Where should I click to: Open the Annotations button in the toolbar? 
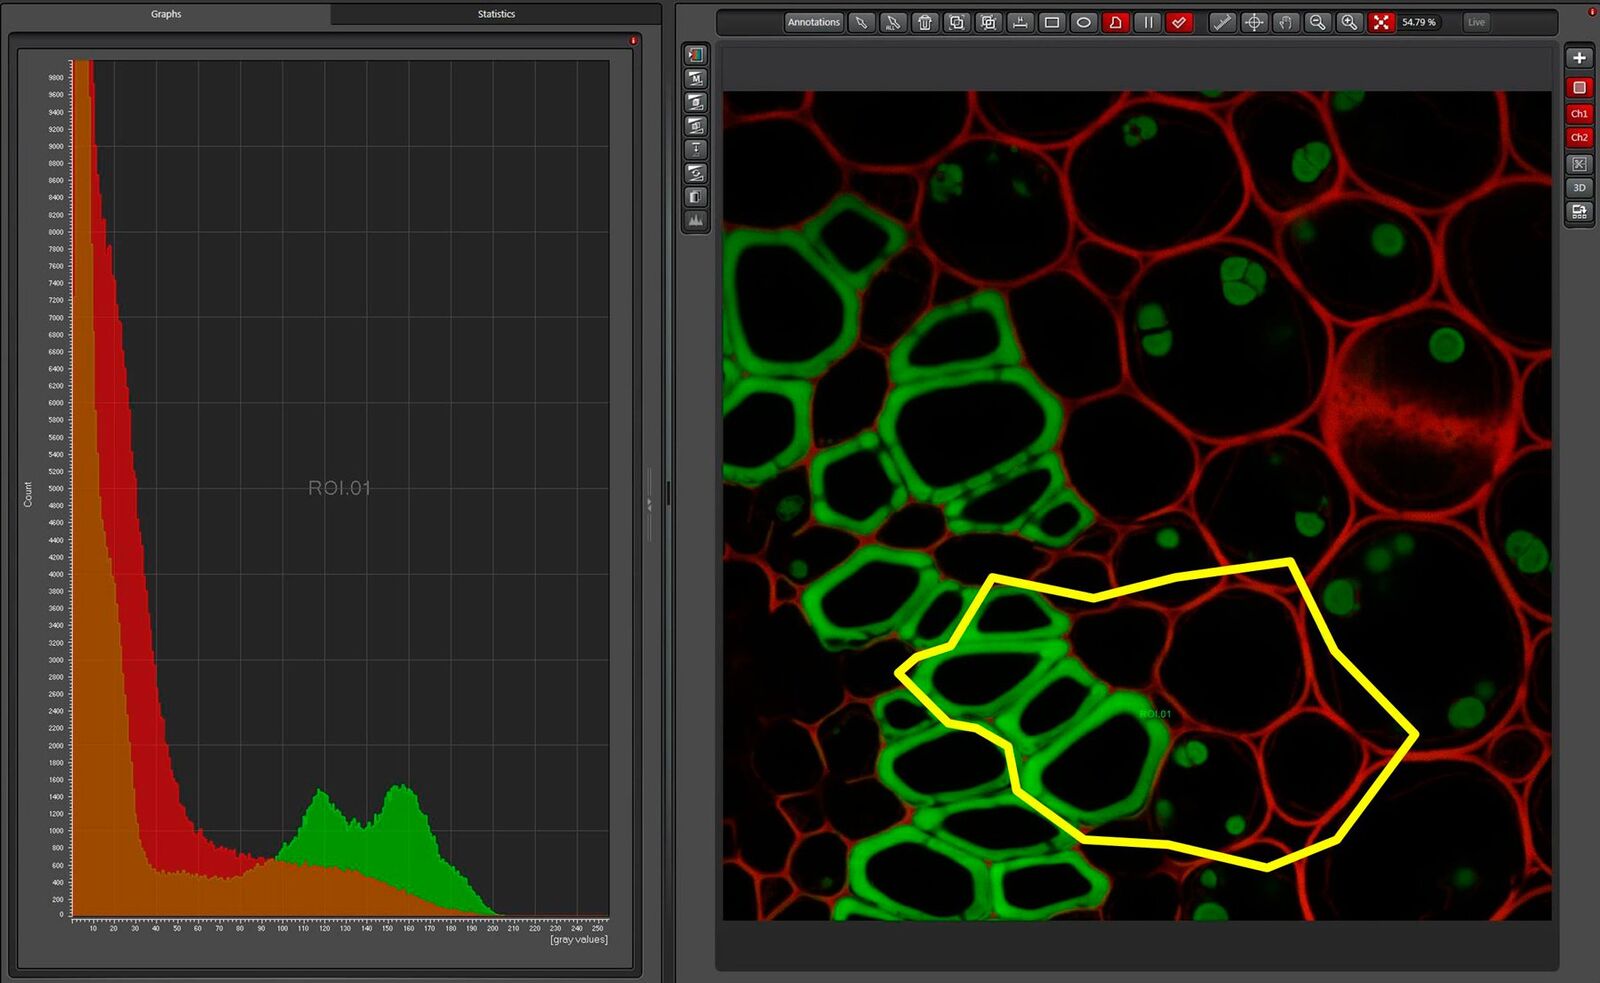[x=813, y=22]
